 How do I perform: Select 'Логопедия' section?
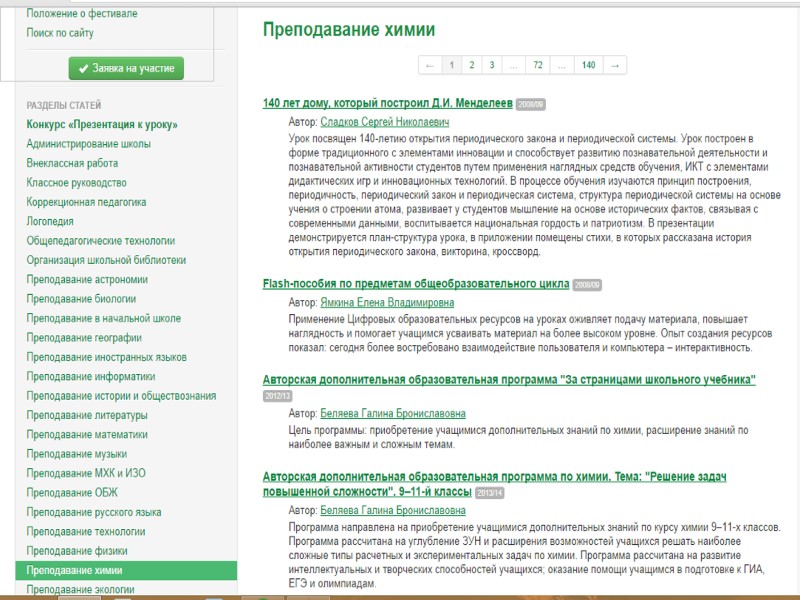[x=50, y=221]
